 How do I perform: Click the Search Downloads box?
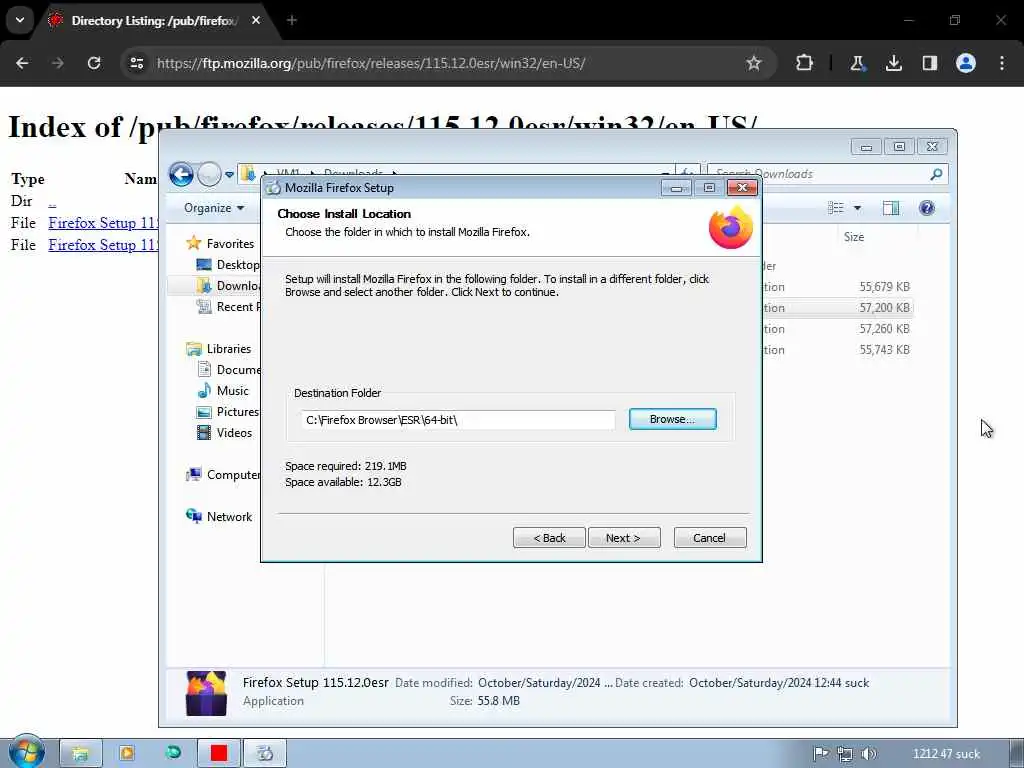click(820, 174)
